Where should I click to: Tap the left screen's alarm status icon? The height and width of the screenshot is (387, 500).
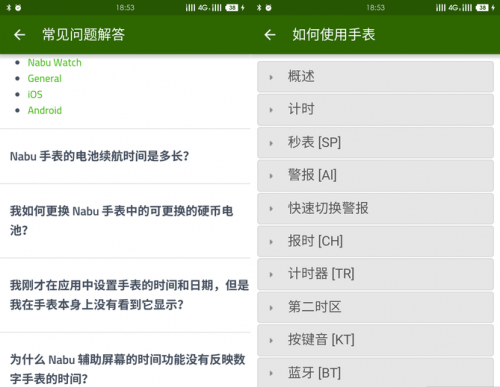point(18,8)
